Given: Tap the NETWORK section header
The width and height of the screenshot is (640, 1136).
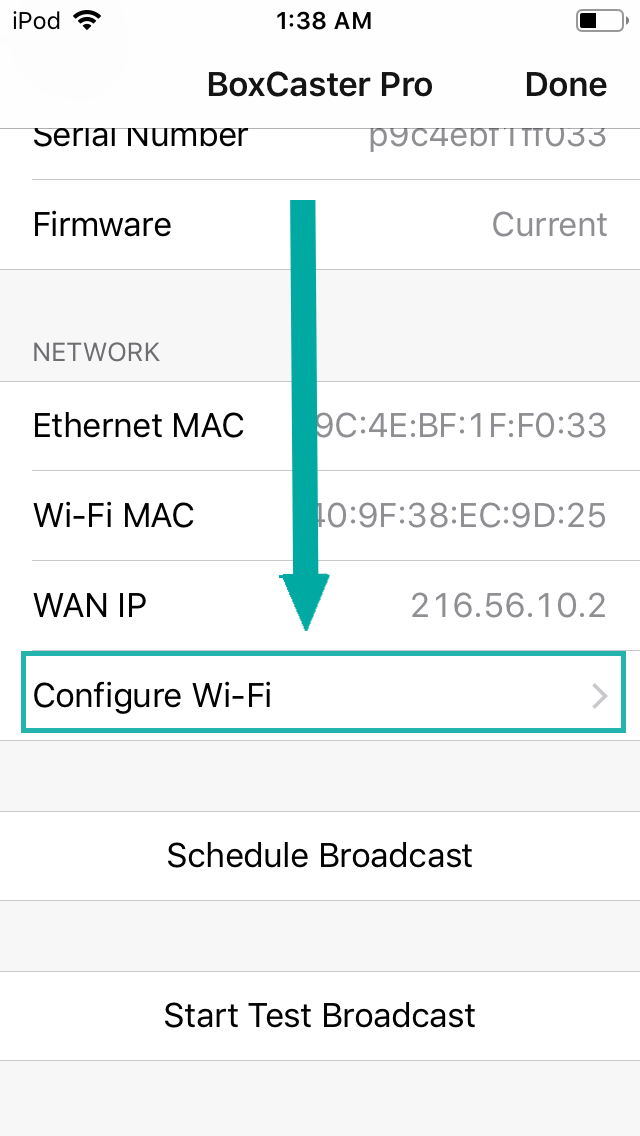Looking at the screenshot, I should (x=96, y=352).
